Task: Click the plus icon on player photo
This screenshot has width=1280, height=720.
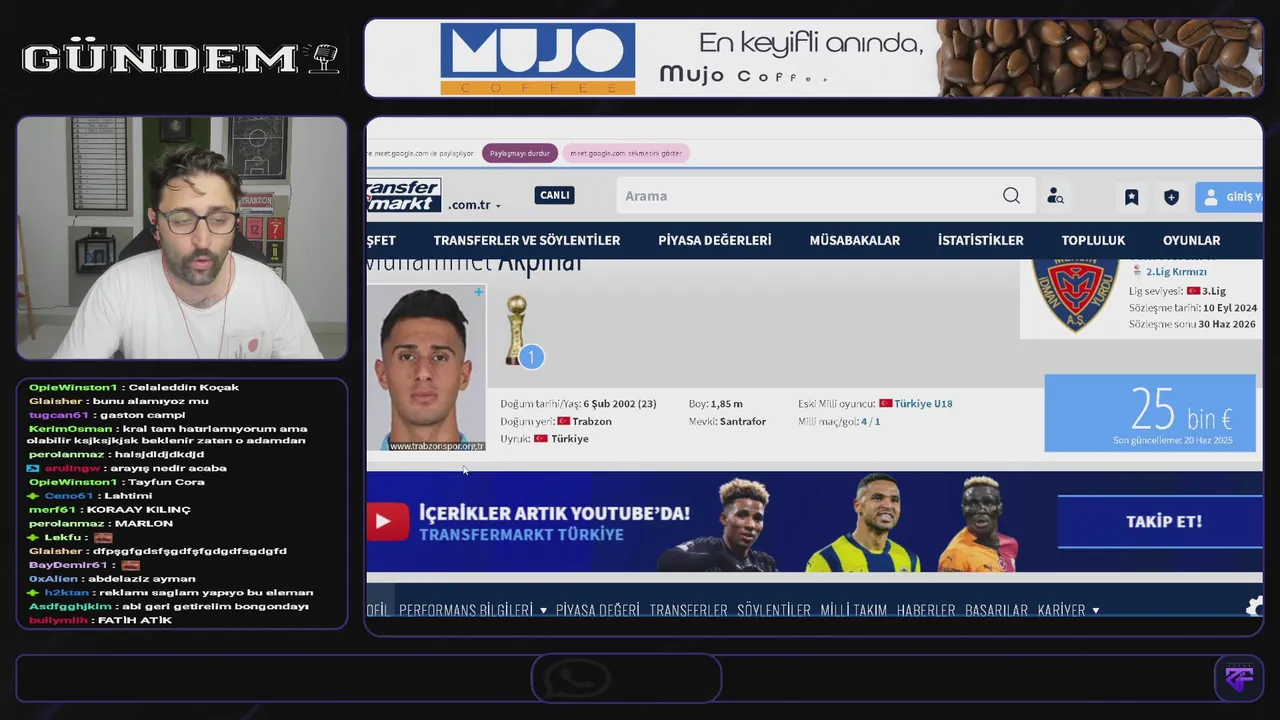Action: 478,292
